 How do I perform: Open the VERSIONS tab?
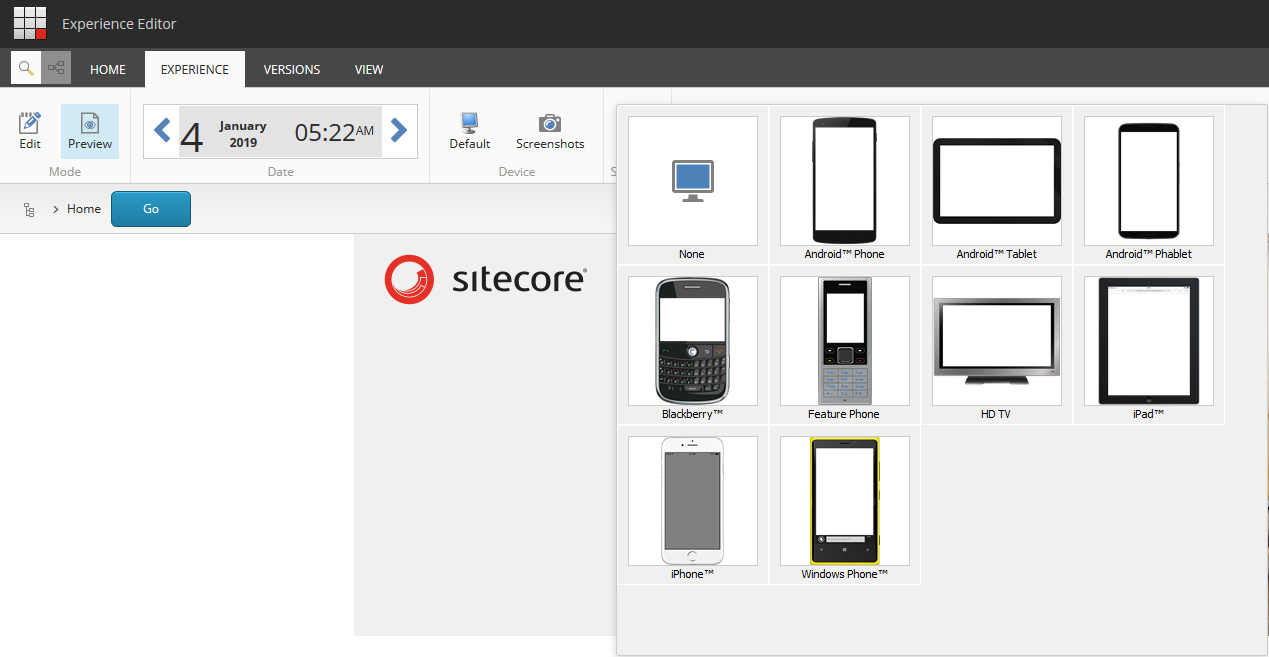[x=292, y=70]
